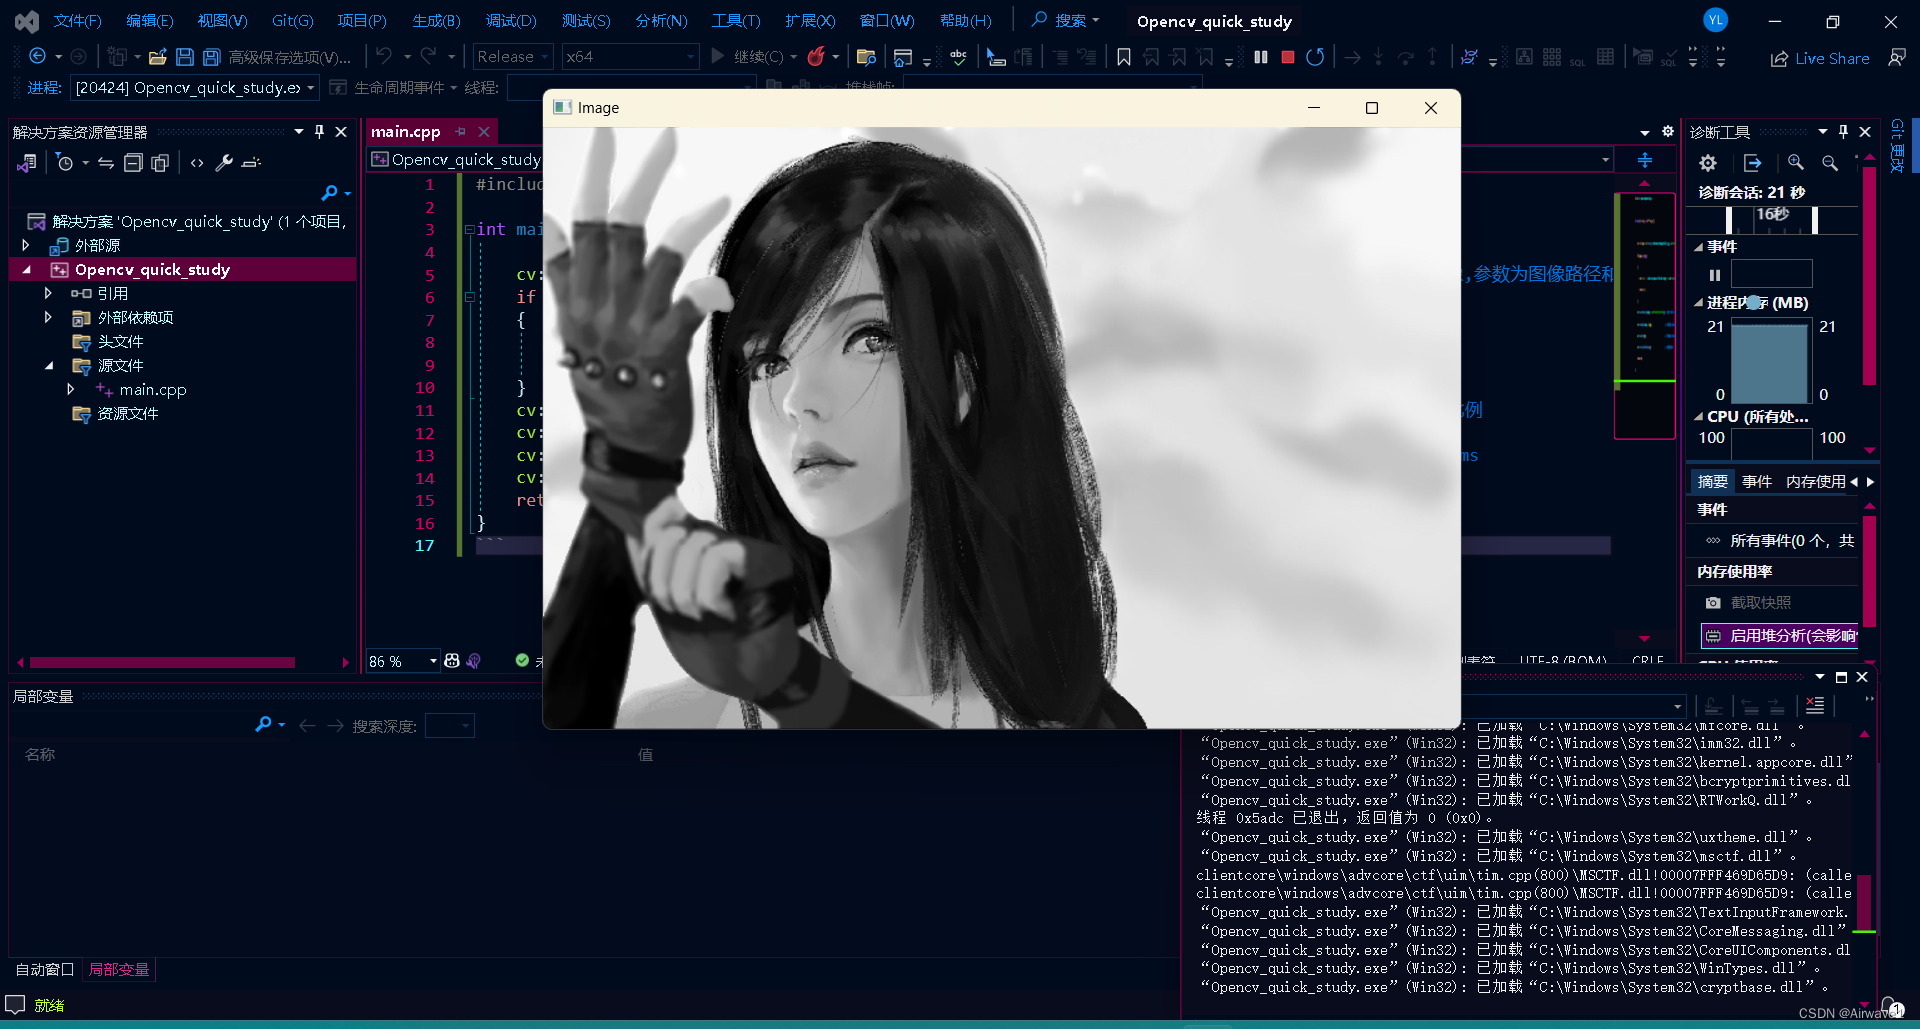The image size is (1920, 1029).
Task: Open diagnostic tools settings gear
Action: 1708,163
